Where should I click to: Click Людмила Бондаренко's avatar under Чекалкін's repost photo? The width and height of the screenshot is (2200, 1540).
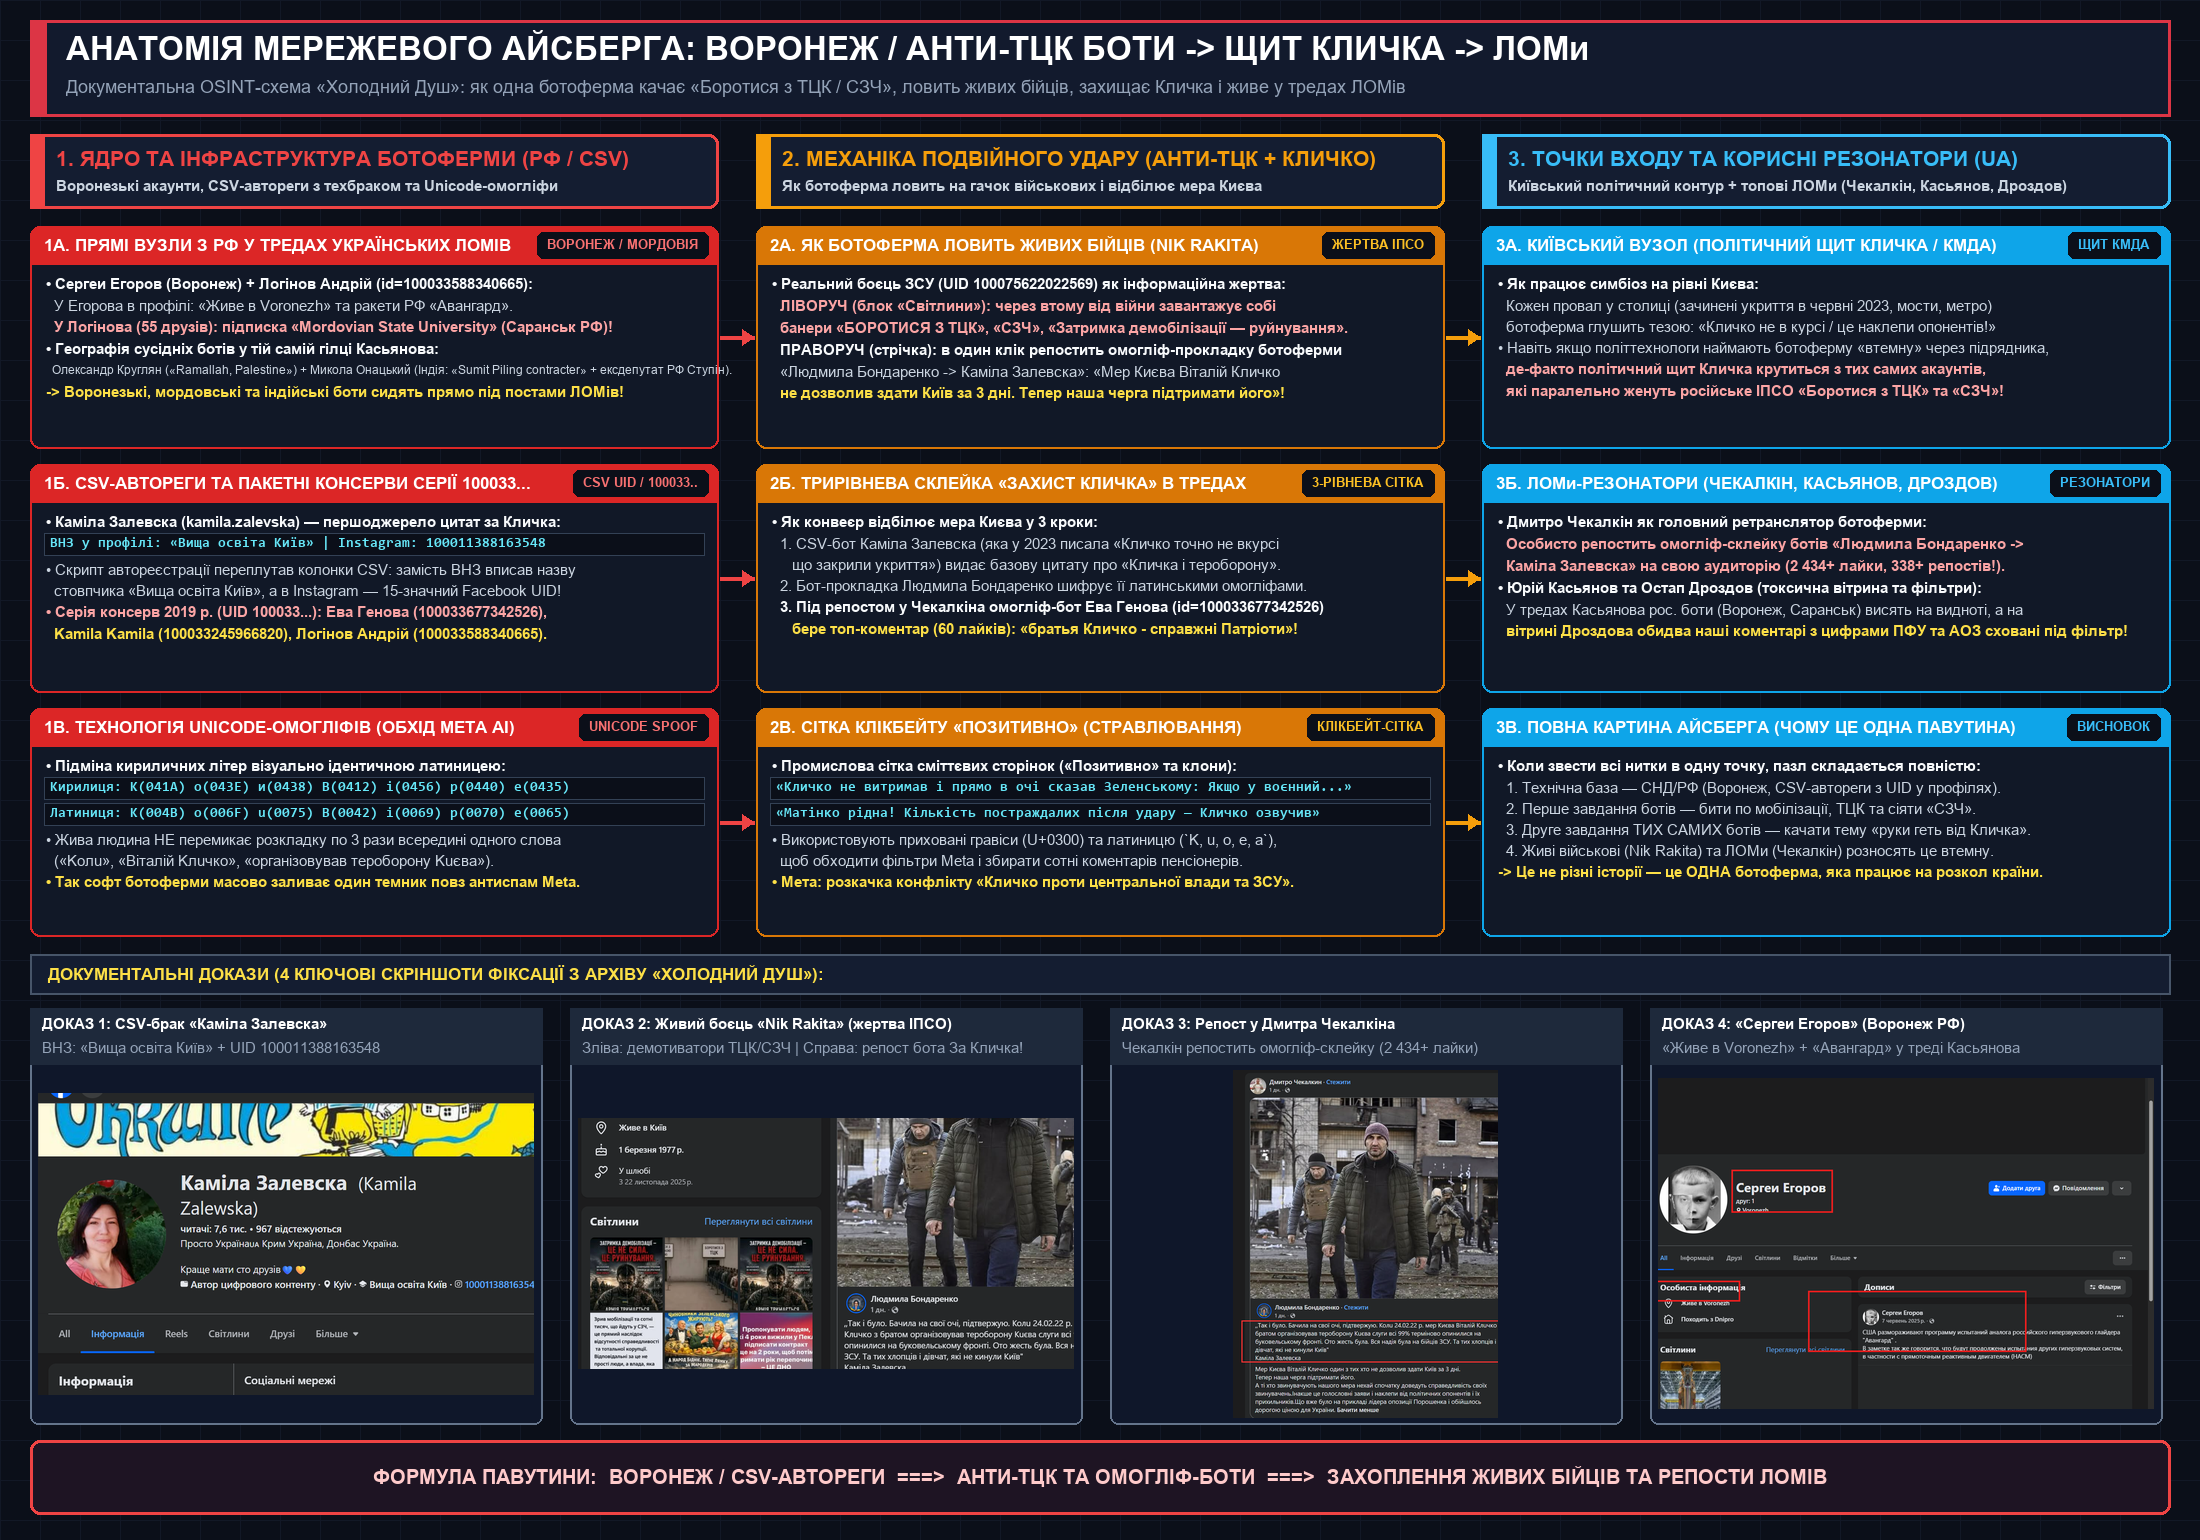(x=1264, y=1310)
